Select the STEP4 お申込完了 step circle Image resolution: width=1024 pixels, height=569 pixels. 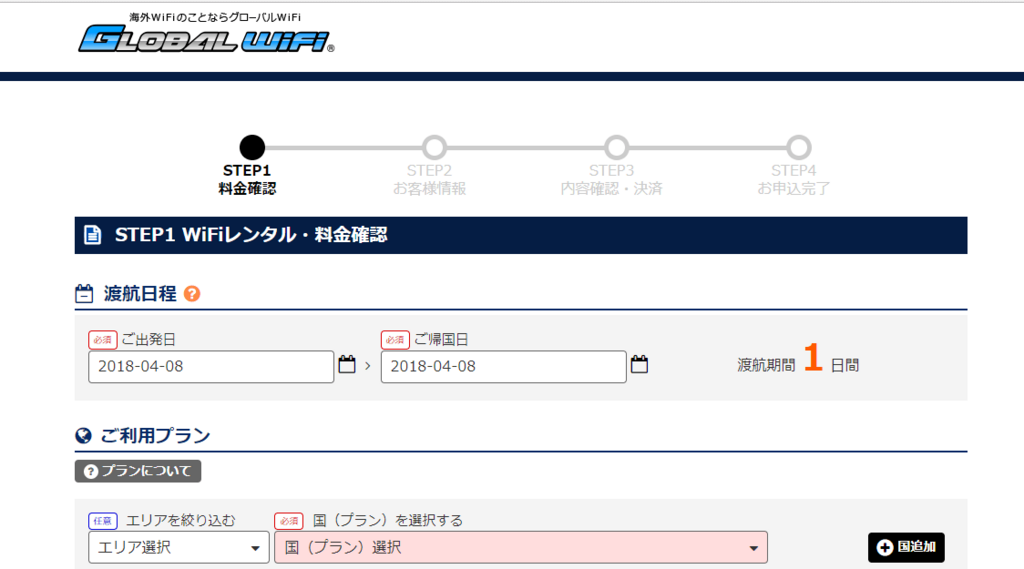tap(799, 148)
